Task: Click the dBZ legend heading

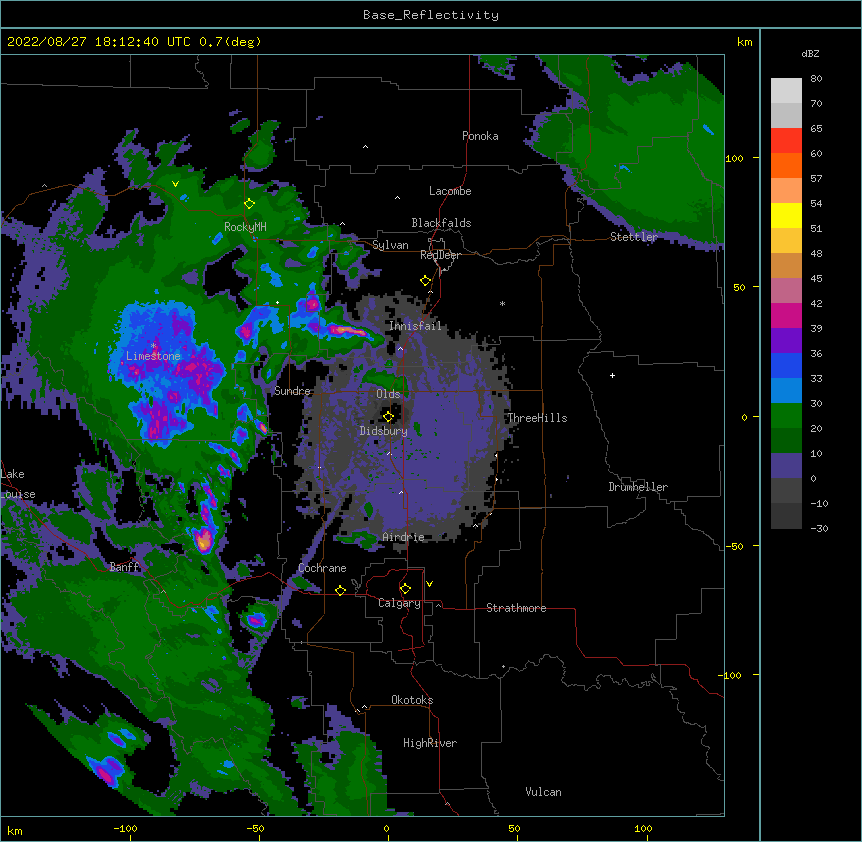Action: [x=810, y=53]
